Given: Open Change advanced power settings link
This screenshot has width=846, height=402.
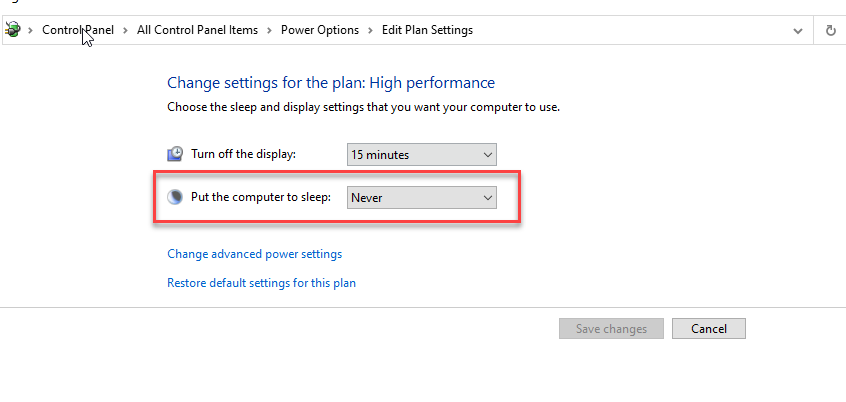Looking at the screenshot, I should (x=255, y=254).
